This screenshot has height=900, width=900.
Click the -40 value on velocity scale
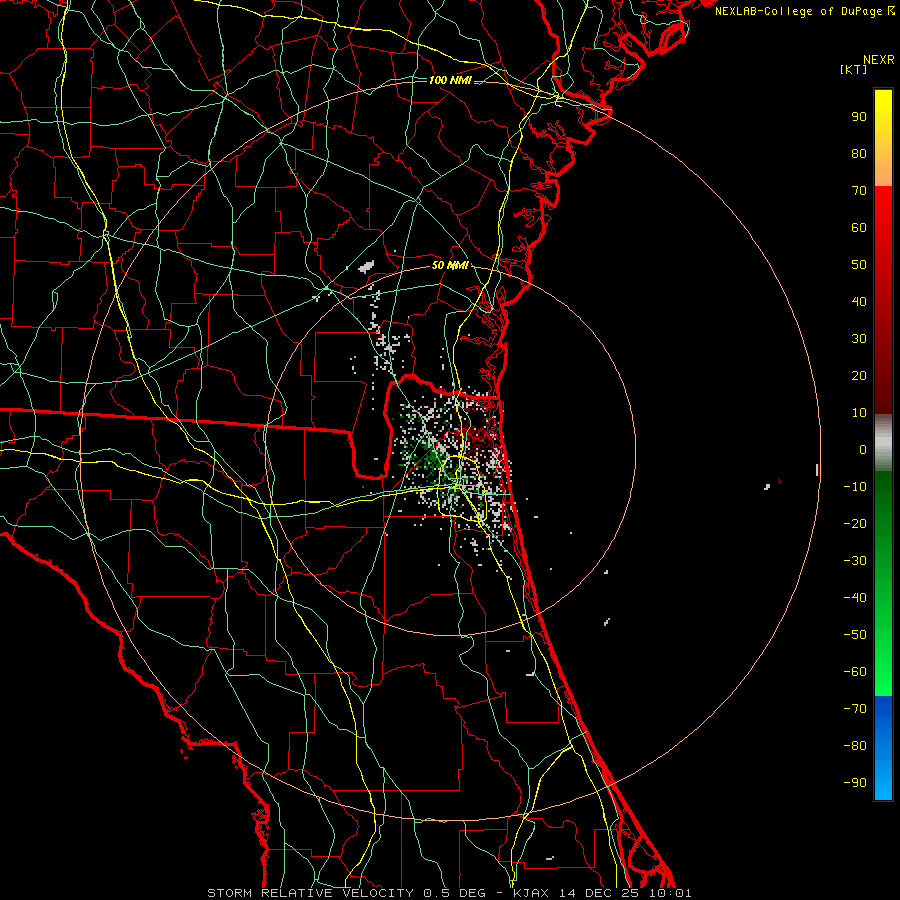[x=855, y=598]
